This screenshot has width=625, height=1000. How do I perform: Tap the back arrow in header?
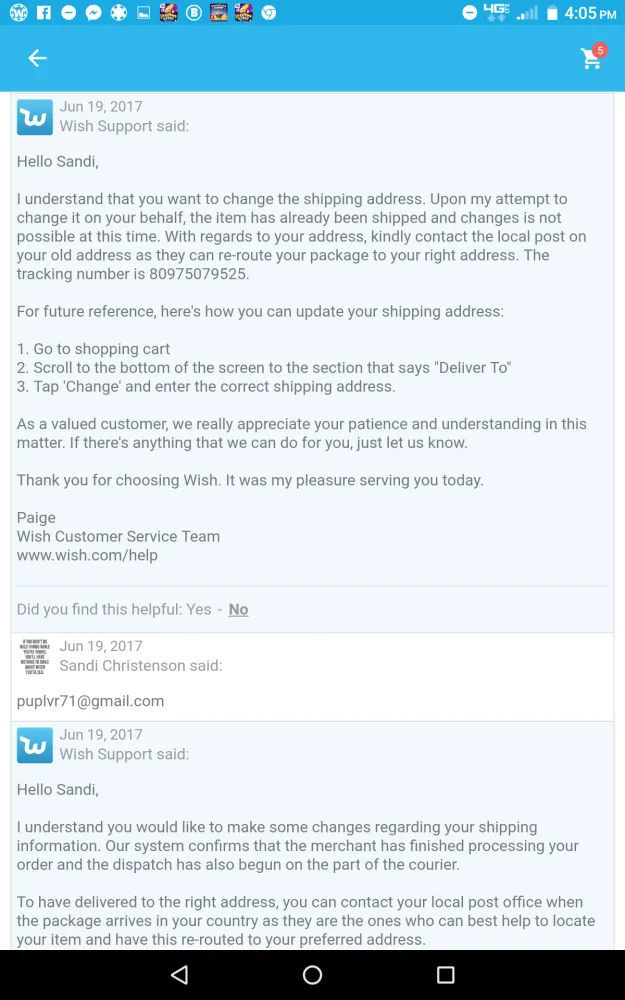[37, 59]
